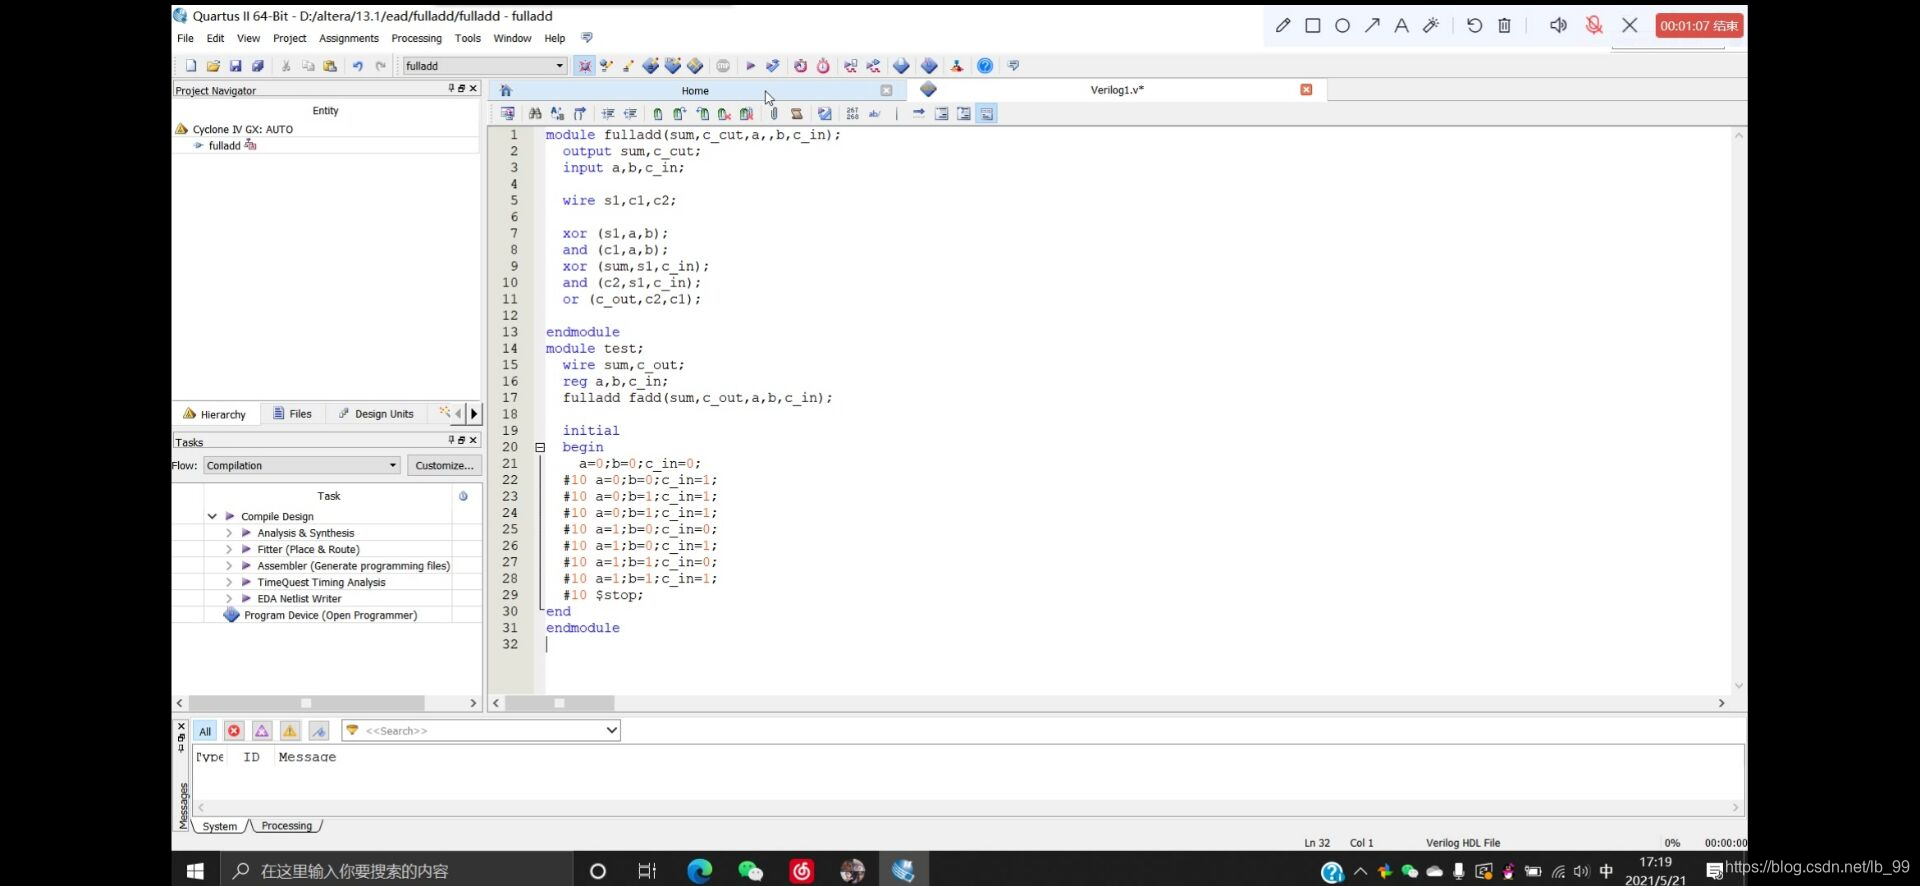Switch to the Processing messages tab
Viewport: 1920px width, 886px height.
(x=286, y=826)
